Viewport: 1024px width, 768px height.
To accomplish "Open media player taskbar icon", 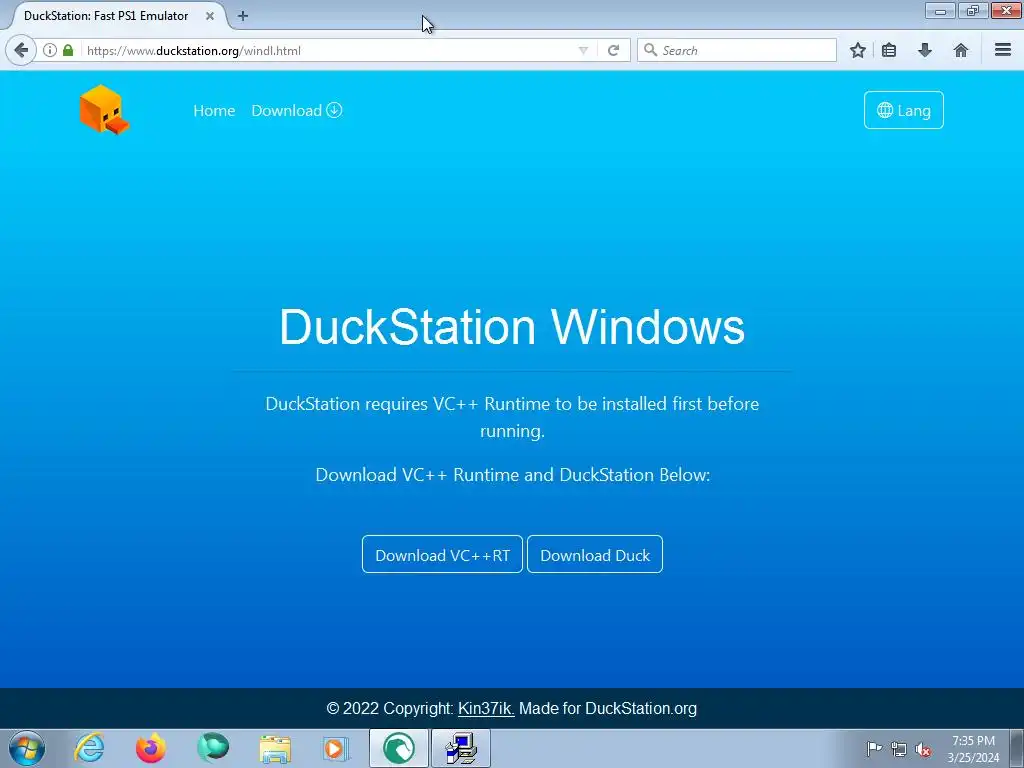I will (x=336, y=748).
